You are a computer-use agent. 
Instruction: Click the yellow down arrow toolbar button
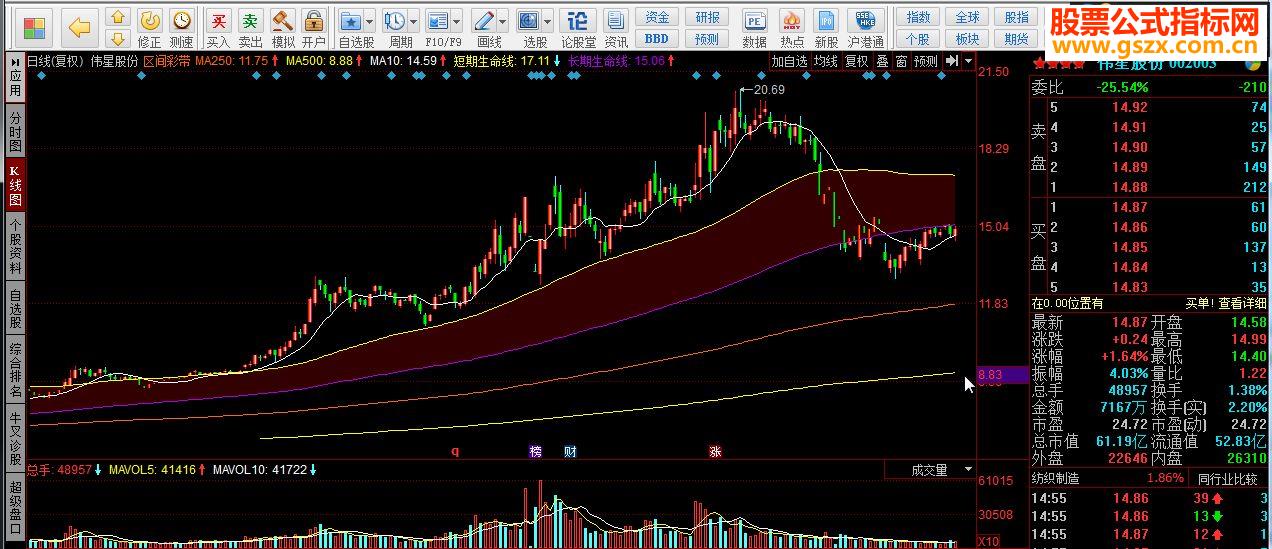pos(118,39)
